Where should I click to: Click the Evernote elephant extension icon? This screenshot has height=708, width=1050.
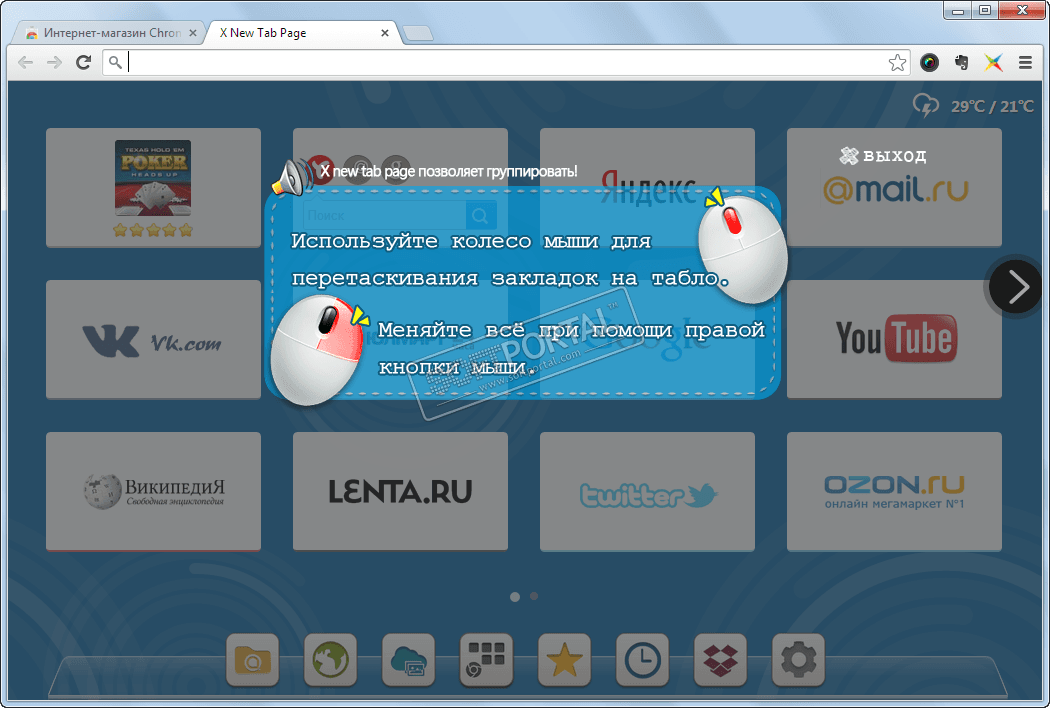pos(962,62)
